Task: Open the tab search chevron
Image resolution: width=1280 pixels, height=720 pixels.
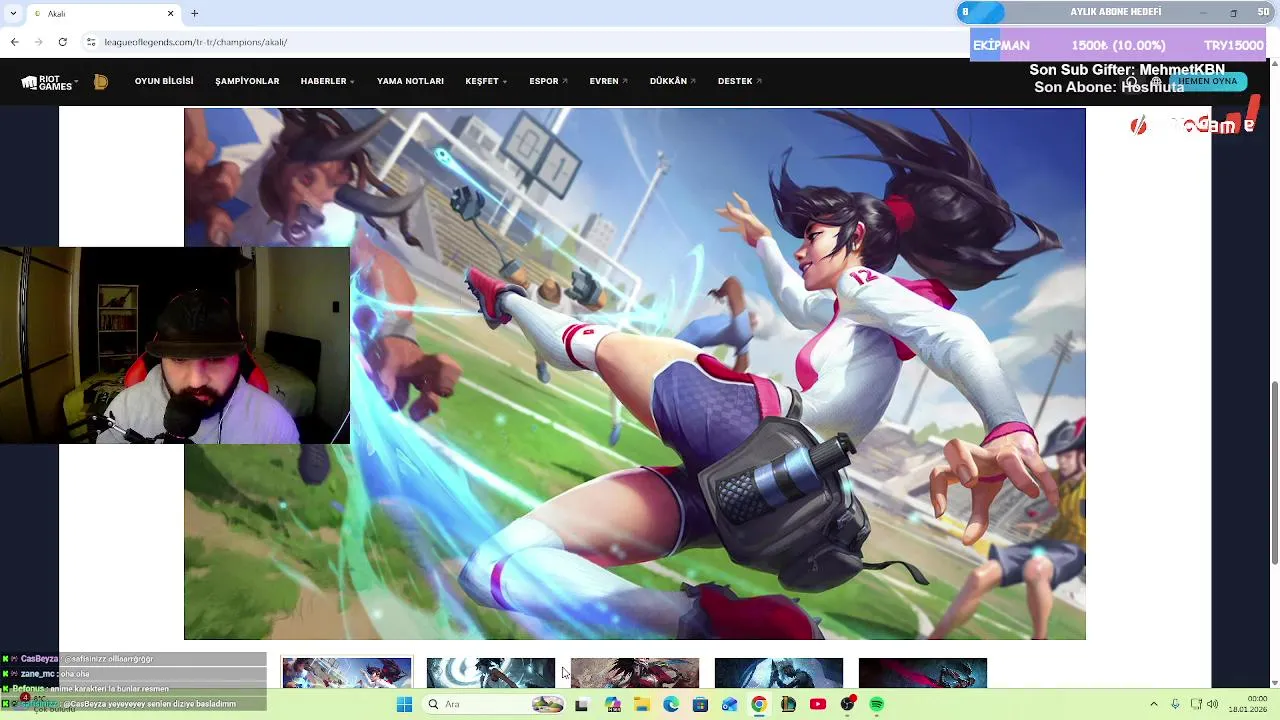Action: [x=12, y=13]
